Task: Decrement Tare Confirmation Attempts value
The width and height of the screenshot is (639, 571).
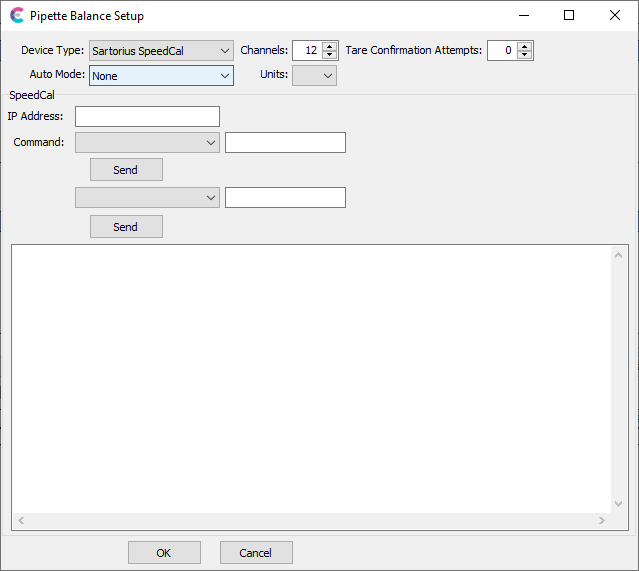Action: (525, 55)
